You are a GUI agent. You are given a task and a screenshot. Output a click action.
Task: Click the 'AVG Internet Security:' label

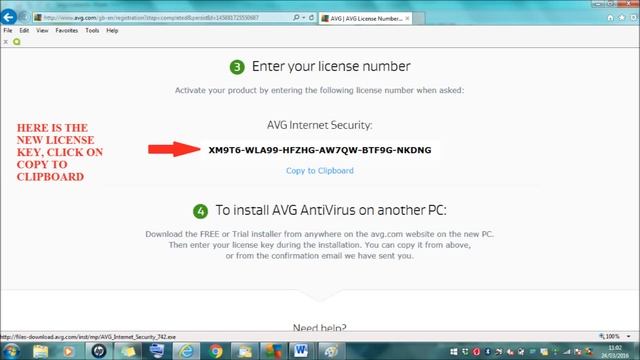[x=320, y=125]
